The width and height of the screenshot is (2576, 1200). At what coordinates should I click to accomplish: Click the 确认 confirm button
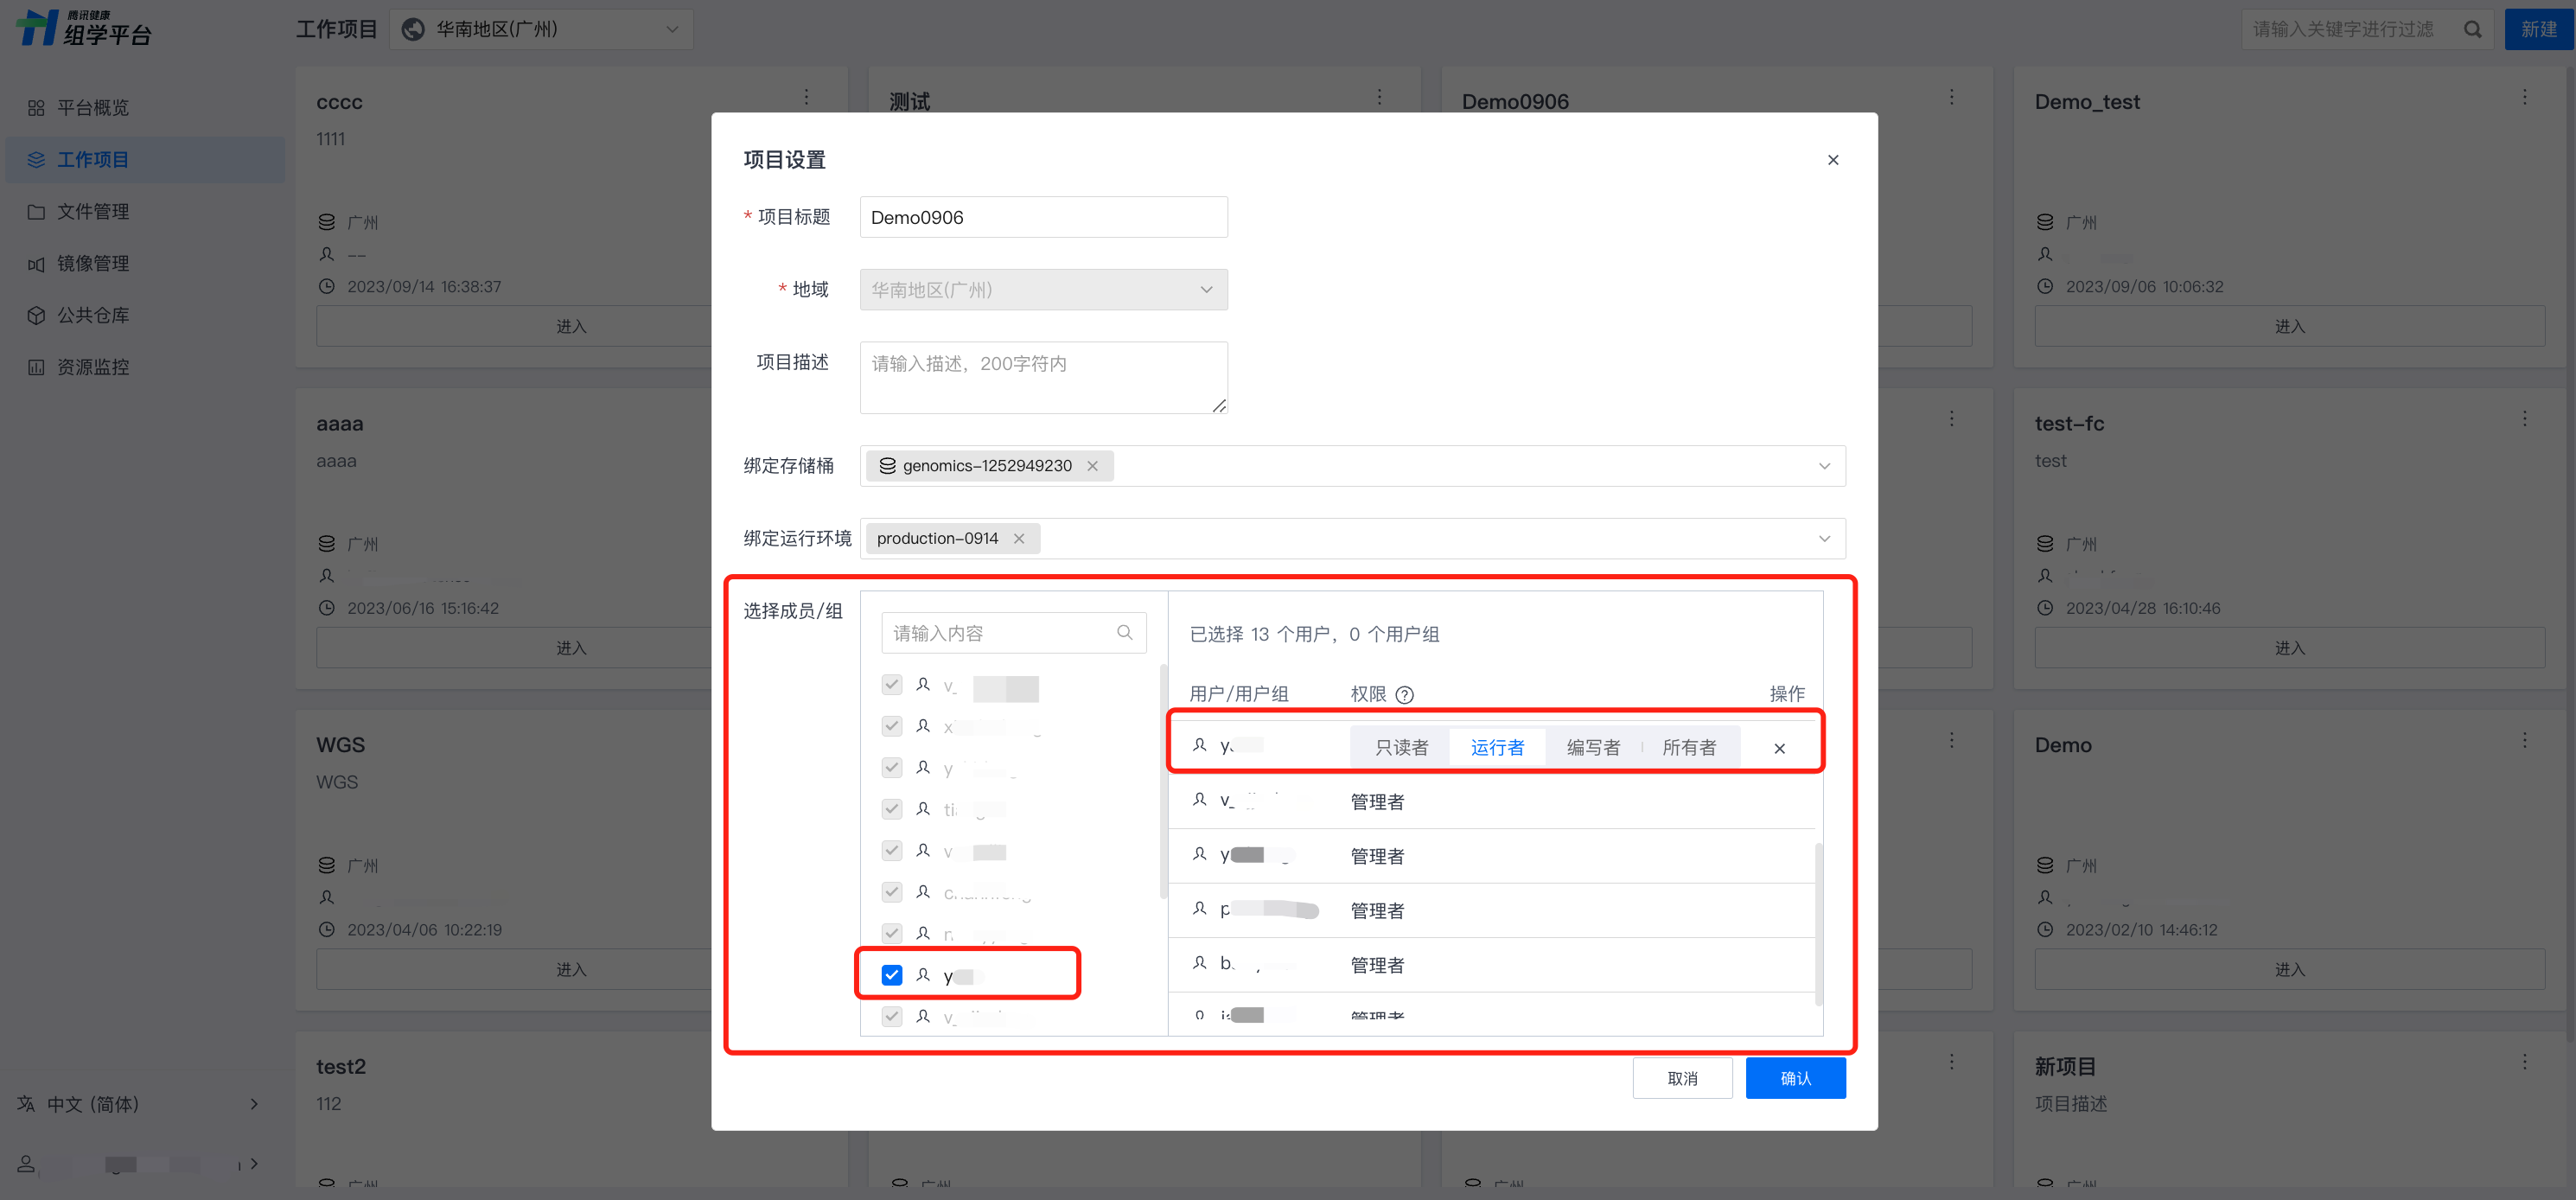1795,1078
